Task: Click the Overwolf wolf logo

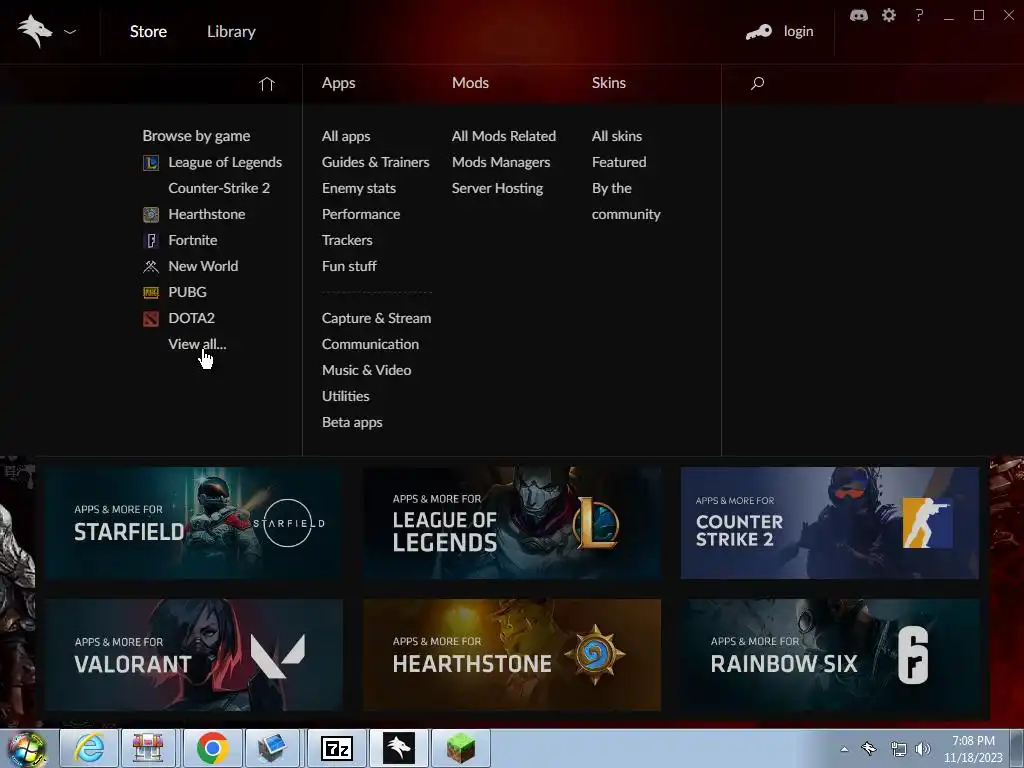Action: click(x=35, y=31)
